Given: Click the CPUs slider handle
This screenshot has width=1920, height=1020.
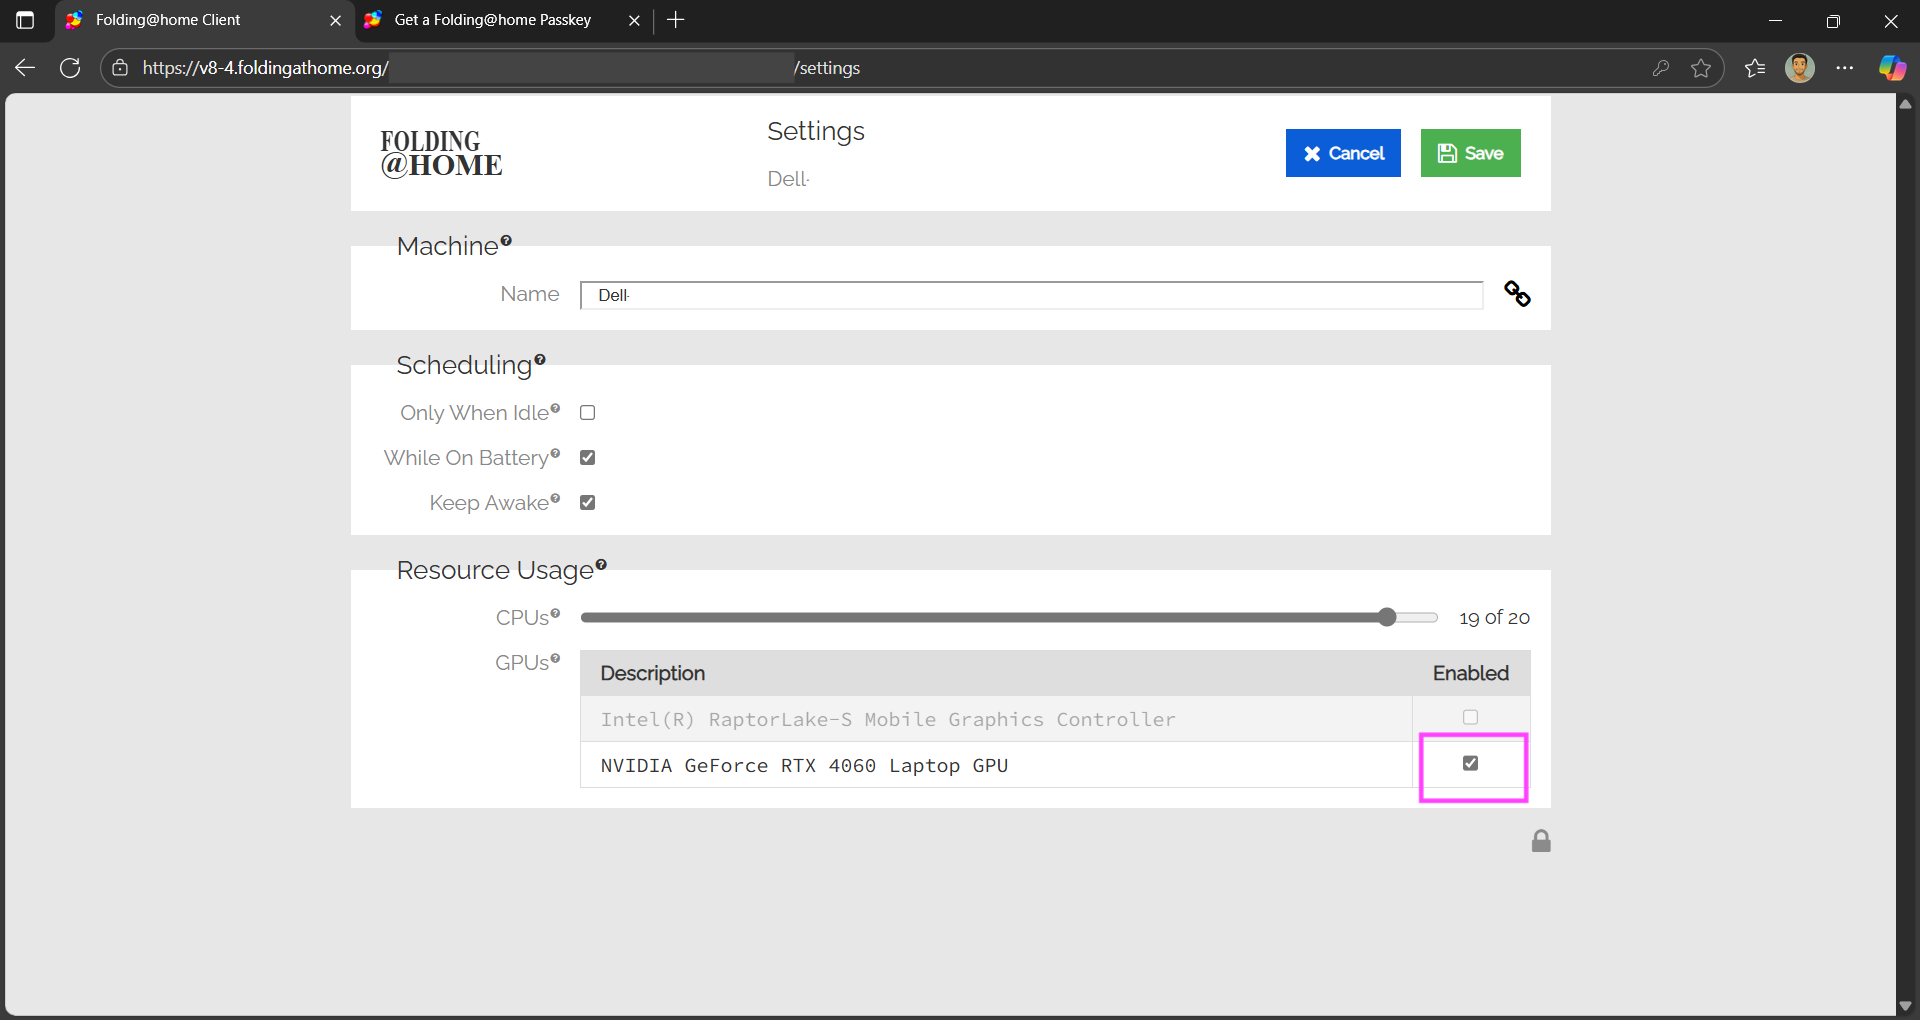Looking at the screenshot, I should 1387,618.
